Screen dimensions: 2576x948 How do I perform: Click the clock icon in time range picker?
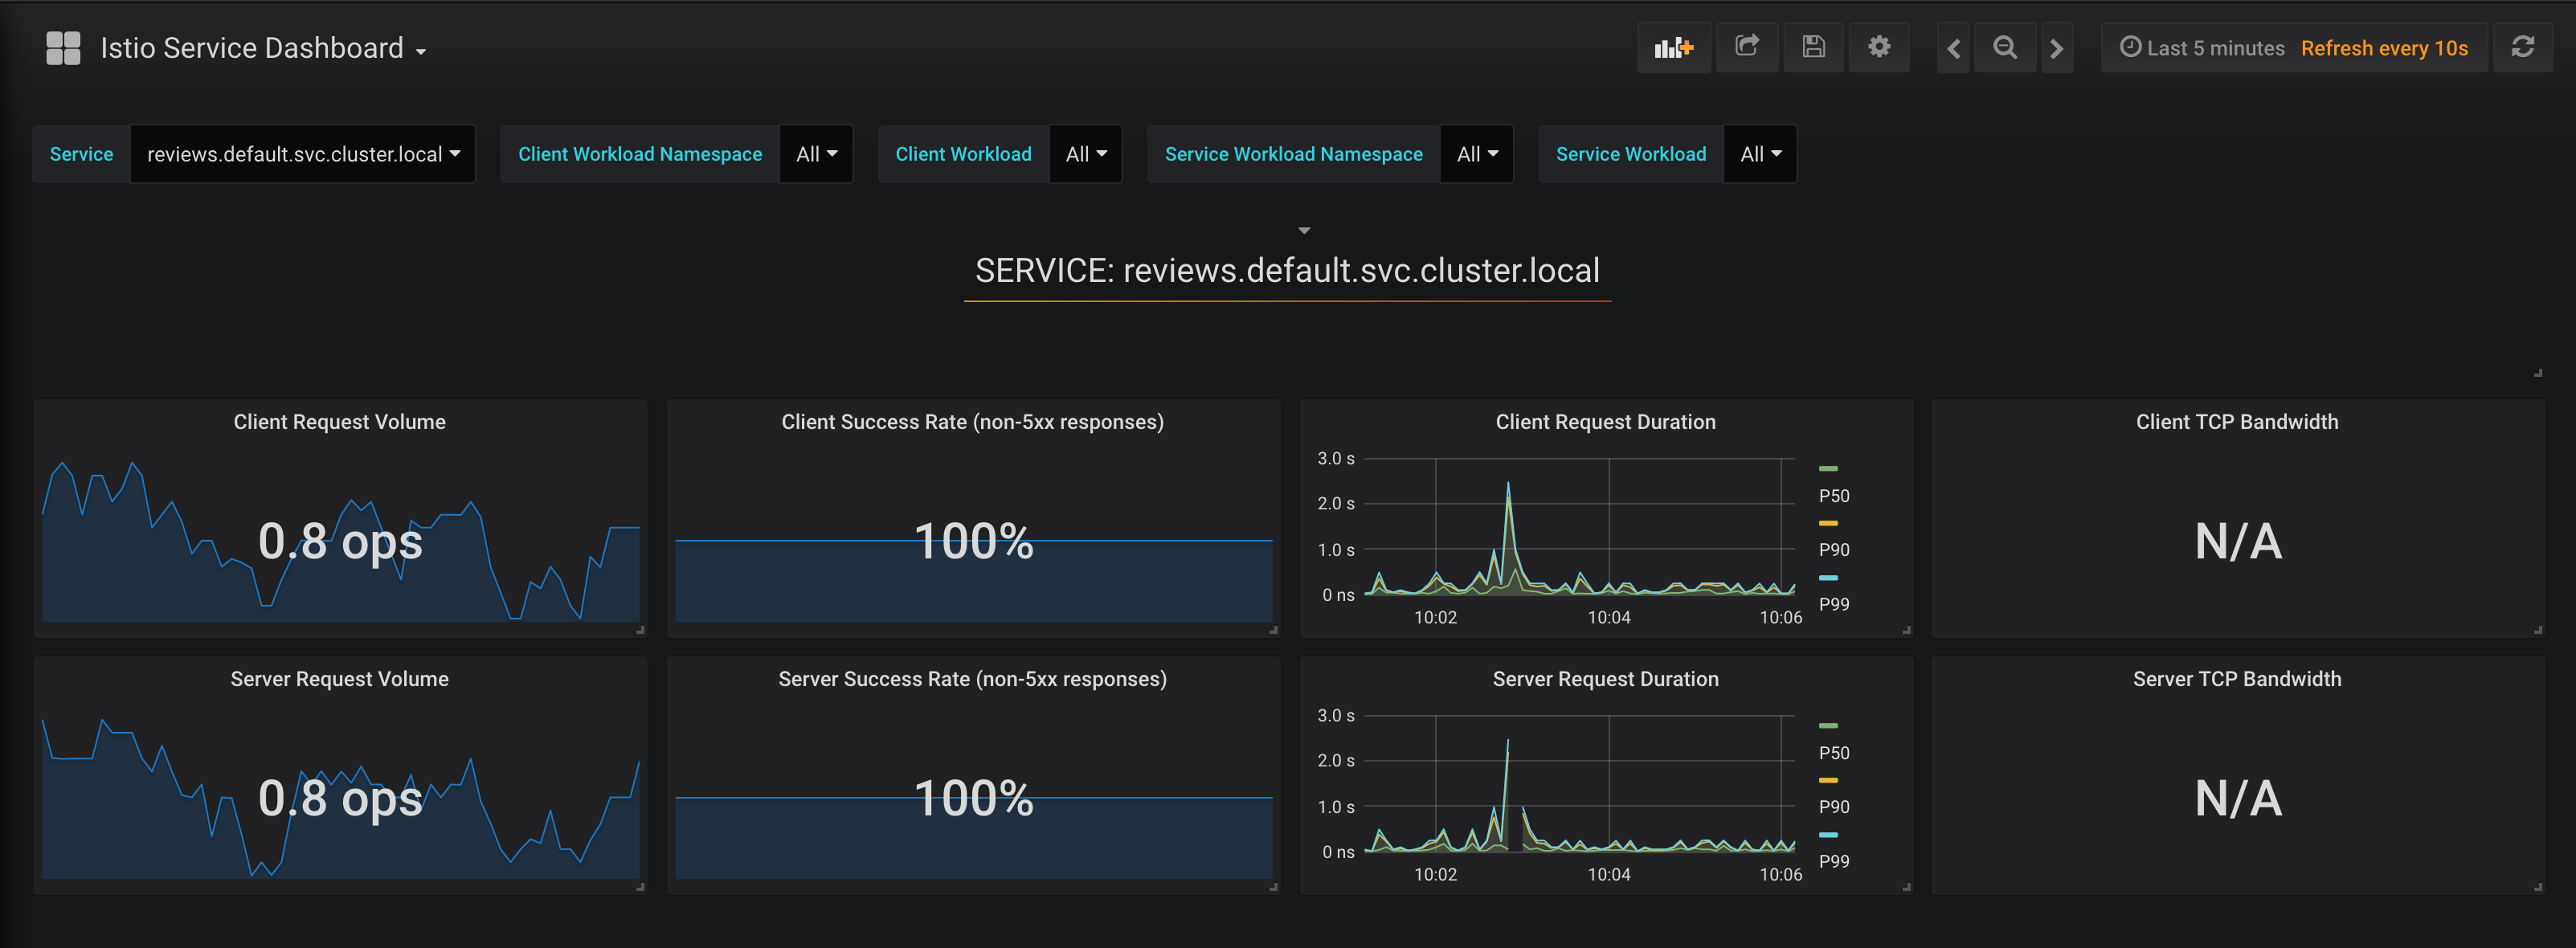[2130, 47]
